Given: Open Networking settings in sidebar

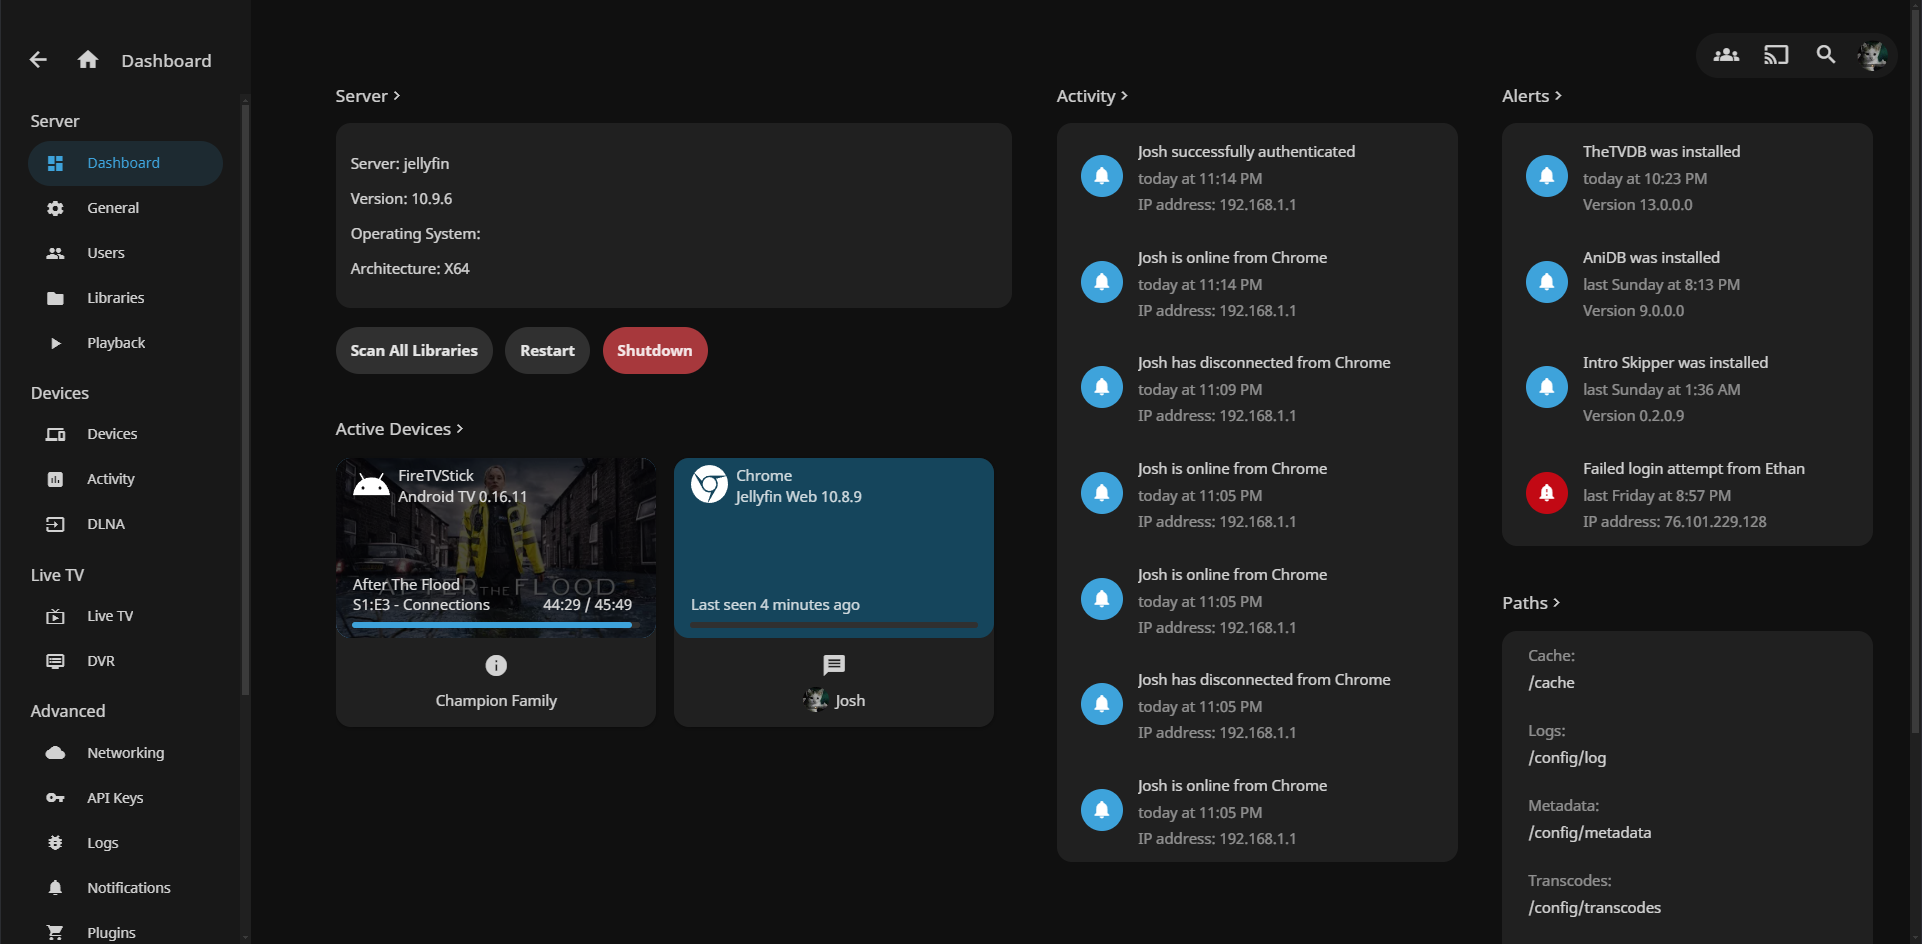Looking at the screenshot, I should pos(125,753).
